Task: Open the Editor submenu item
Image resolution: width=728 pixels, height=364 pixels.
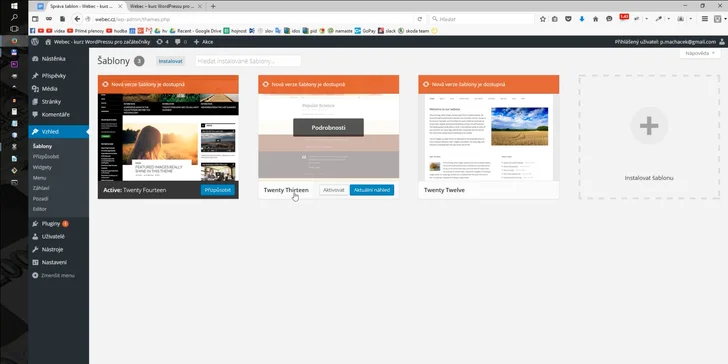Action: (x=40, y=209)
